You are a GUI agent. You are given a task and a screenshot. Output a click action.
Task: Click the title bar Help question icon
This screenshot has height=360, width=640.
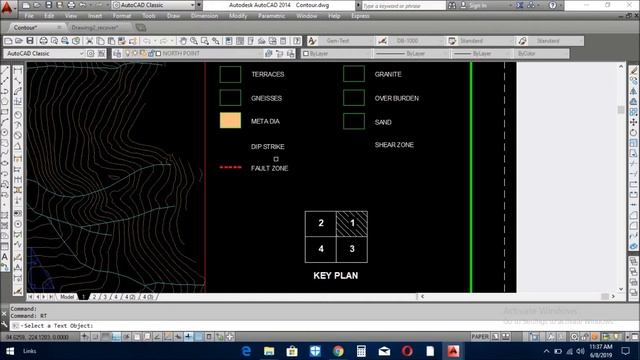tap(552, 5)
